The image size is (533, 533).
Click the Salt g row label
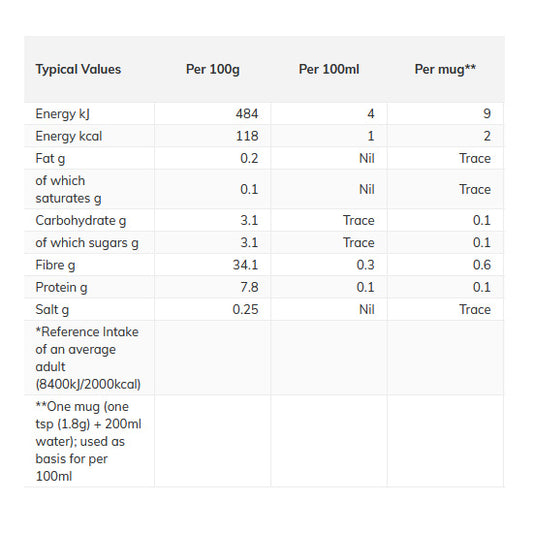pos(52,310)
